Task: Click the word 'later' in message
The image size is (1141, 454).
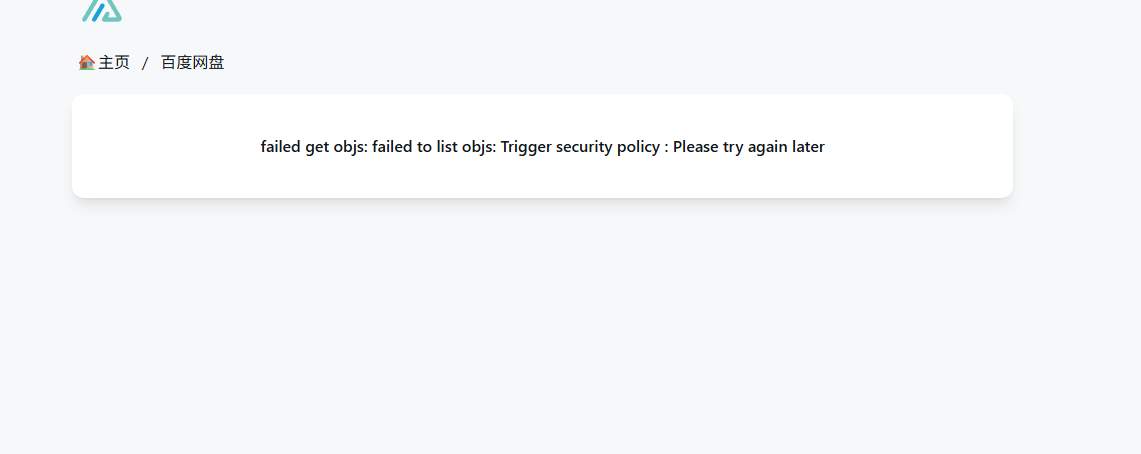Action: pos(808,147)
